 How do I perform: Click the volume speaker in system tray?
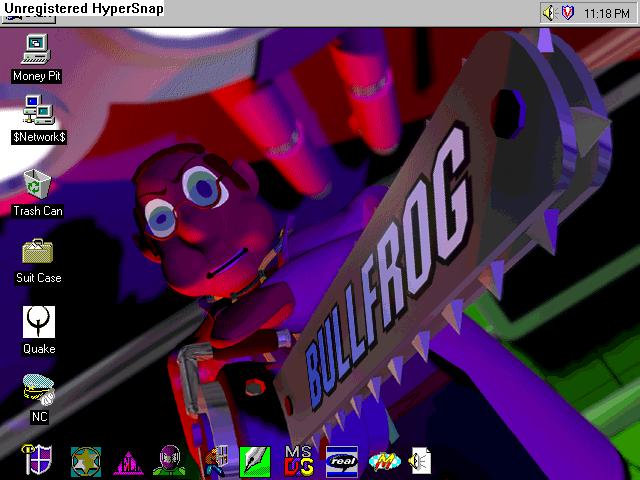[549, 13]
